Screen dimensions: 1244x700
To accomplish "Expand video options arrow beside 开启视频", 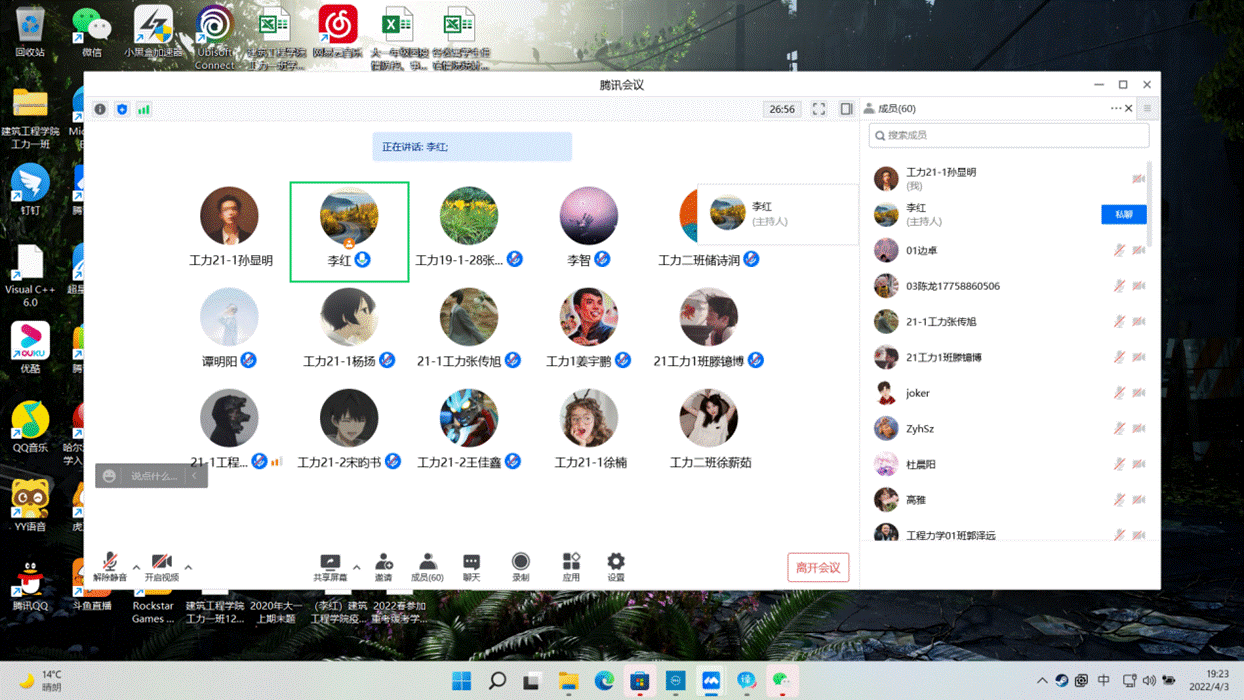I will 188,567.
